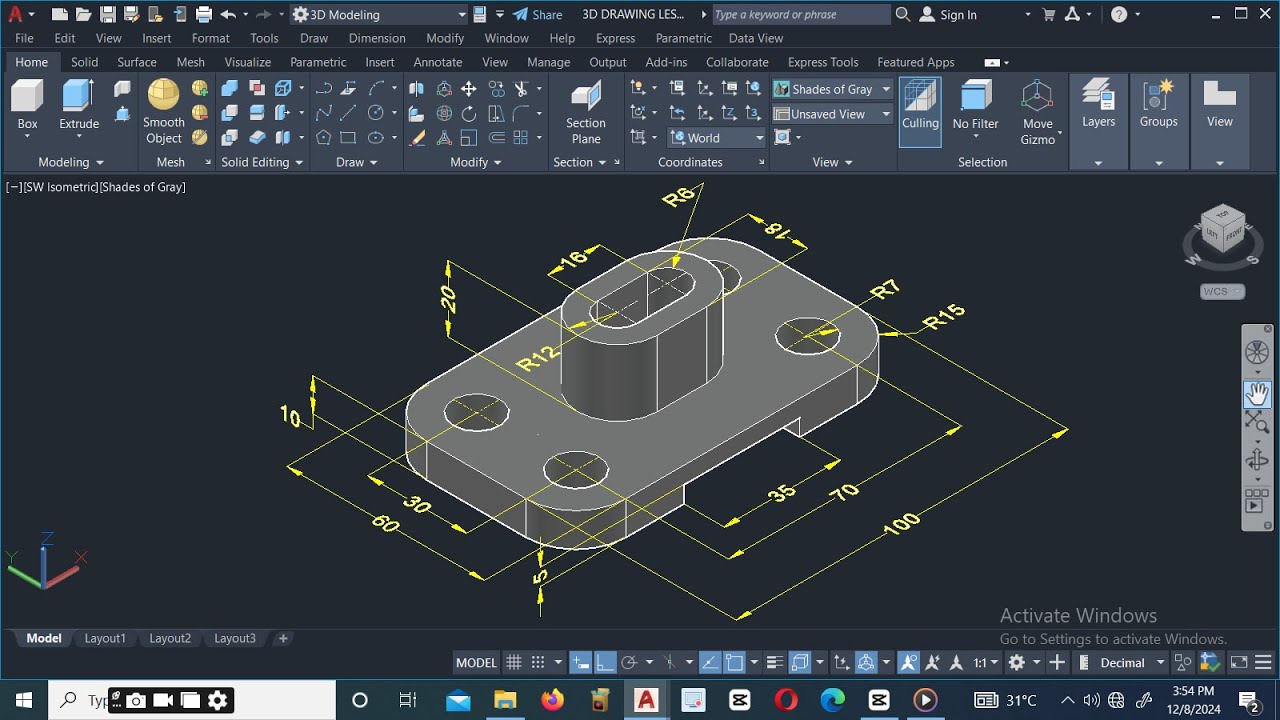The height and width of the screenshot is (720, 1280).
Task: Click the Save icon in quick access
Action: pyautogui.click(x=108, y=14)
